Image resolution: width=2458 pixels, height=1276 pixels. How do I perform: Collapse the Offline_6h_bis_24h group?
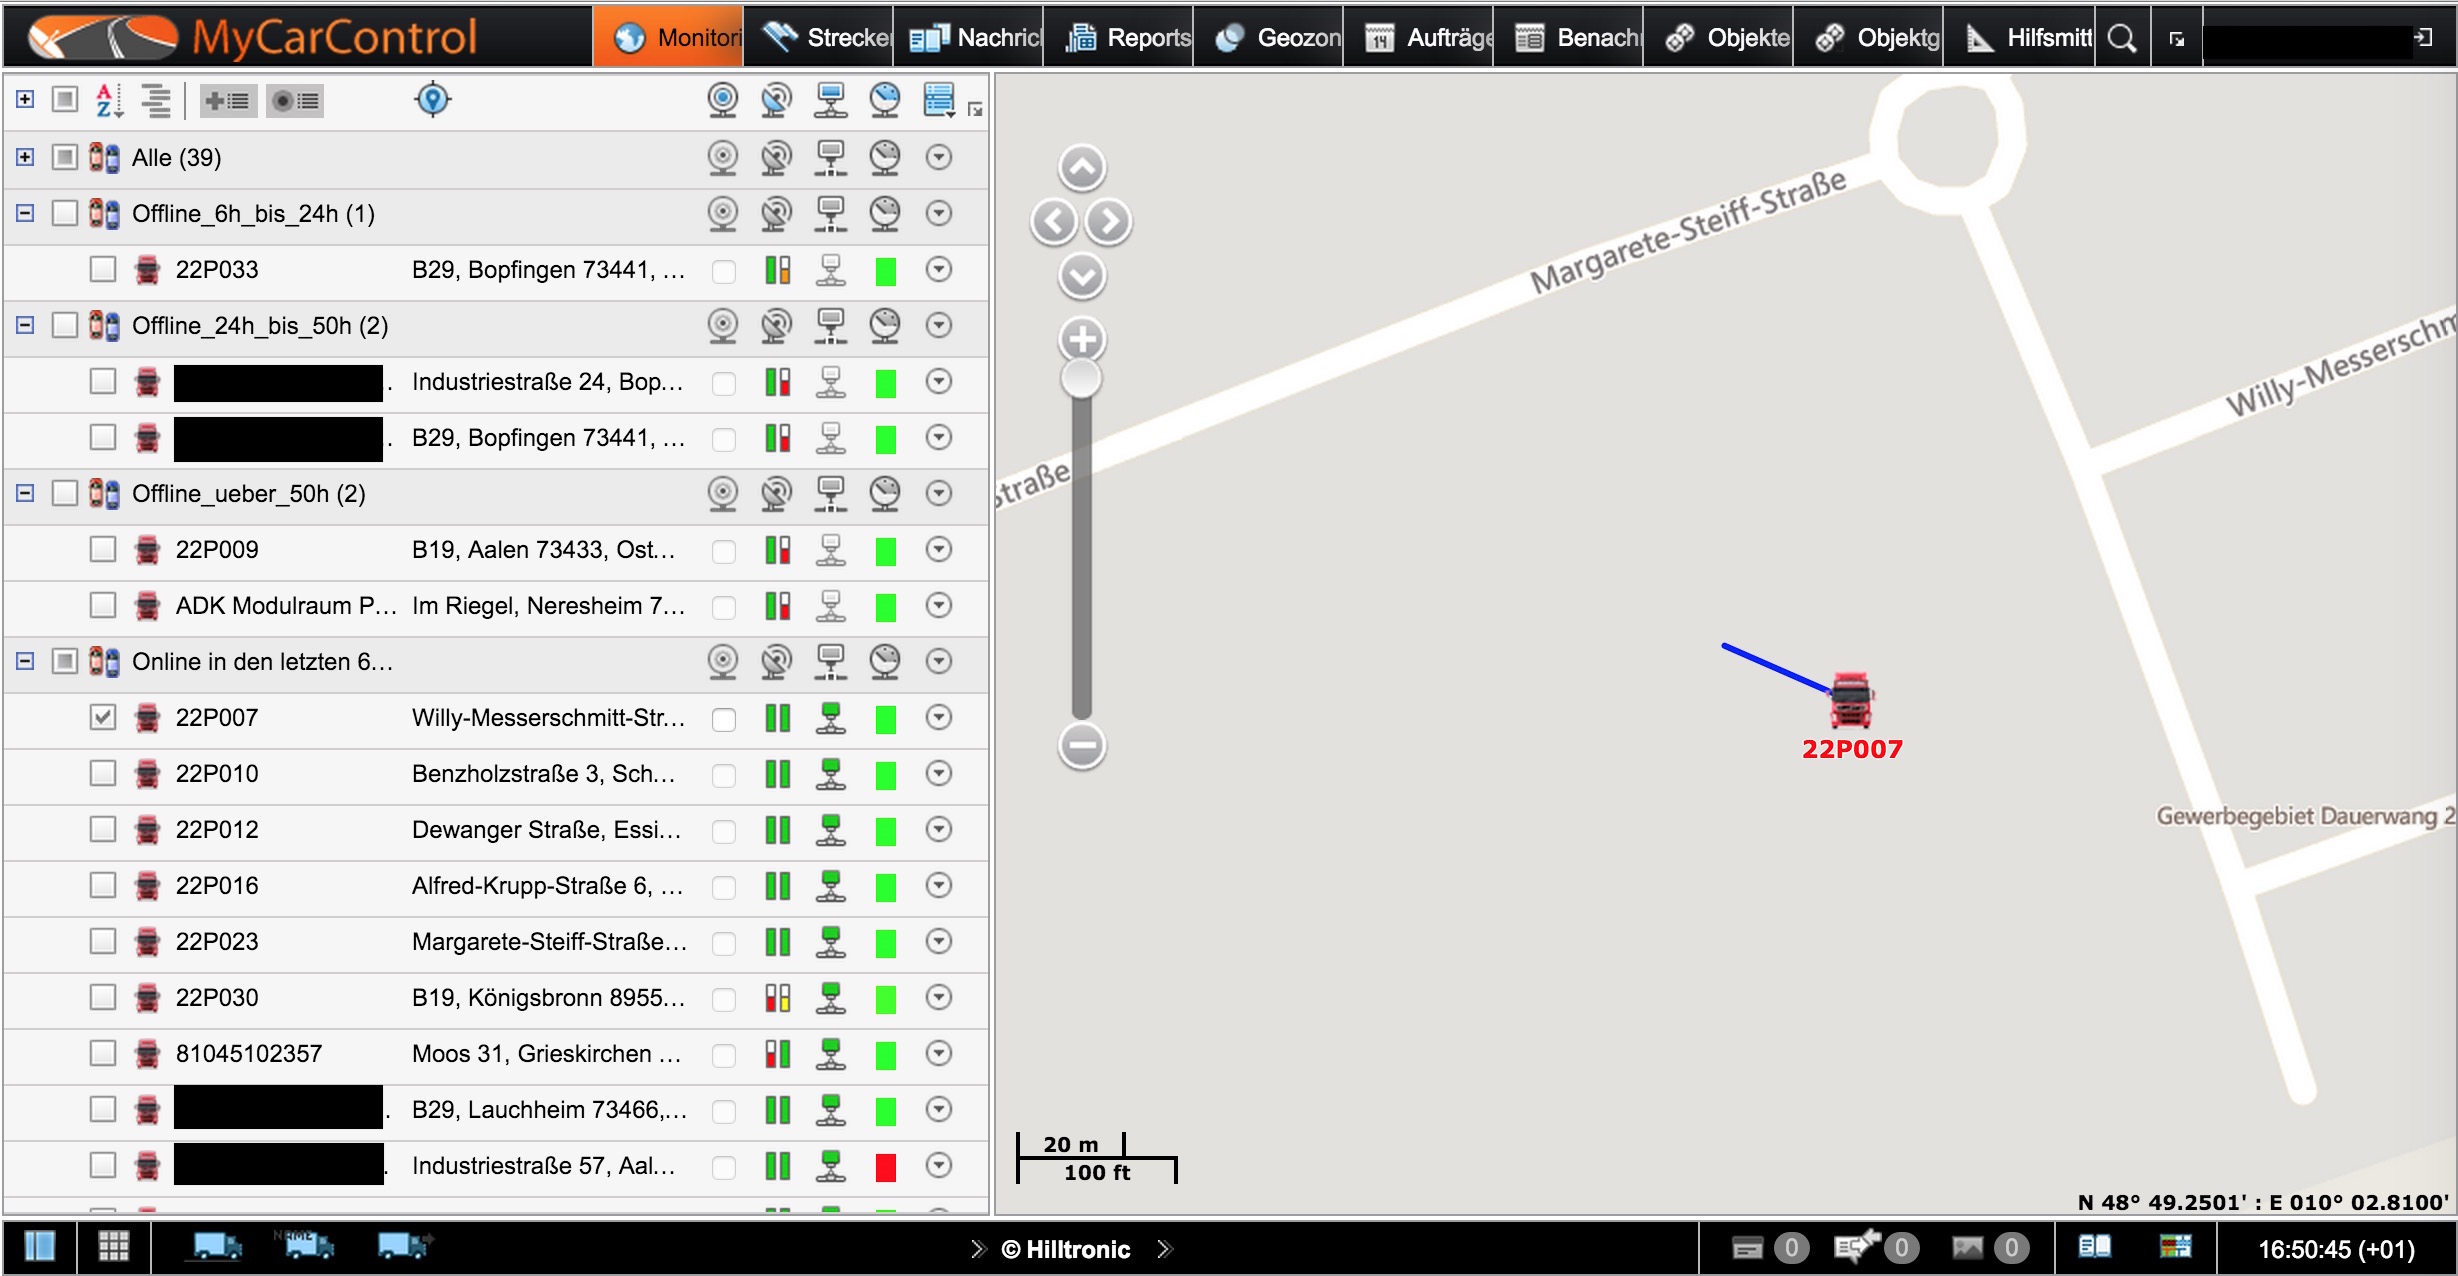click(25, 213)
